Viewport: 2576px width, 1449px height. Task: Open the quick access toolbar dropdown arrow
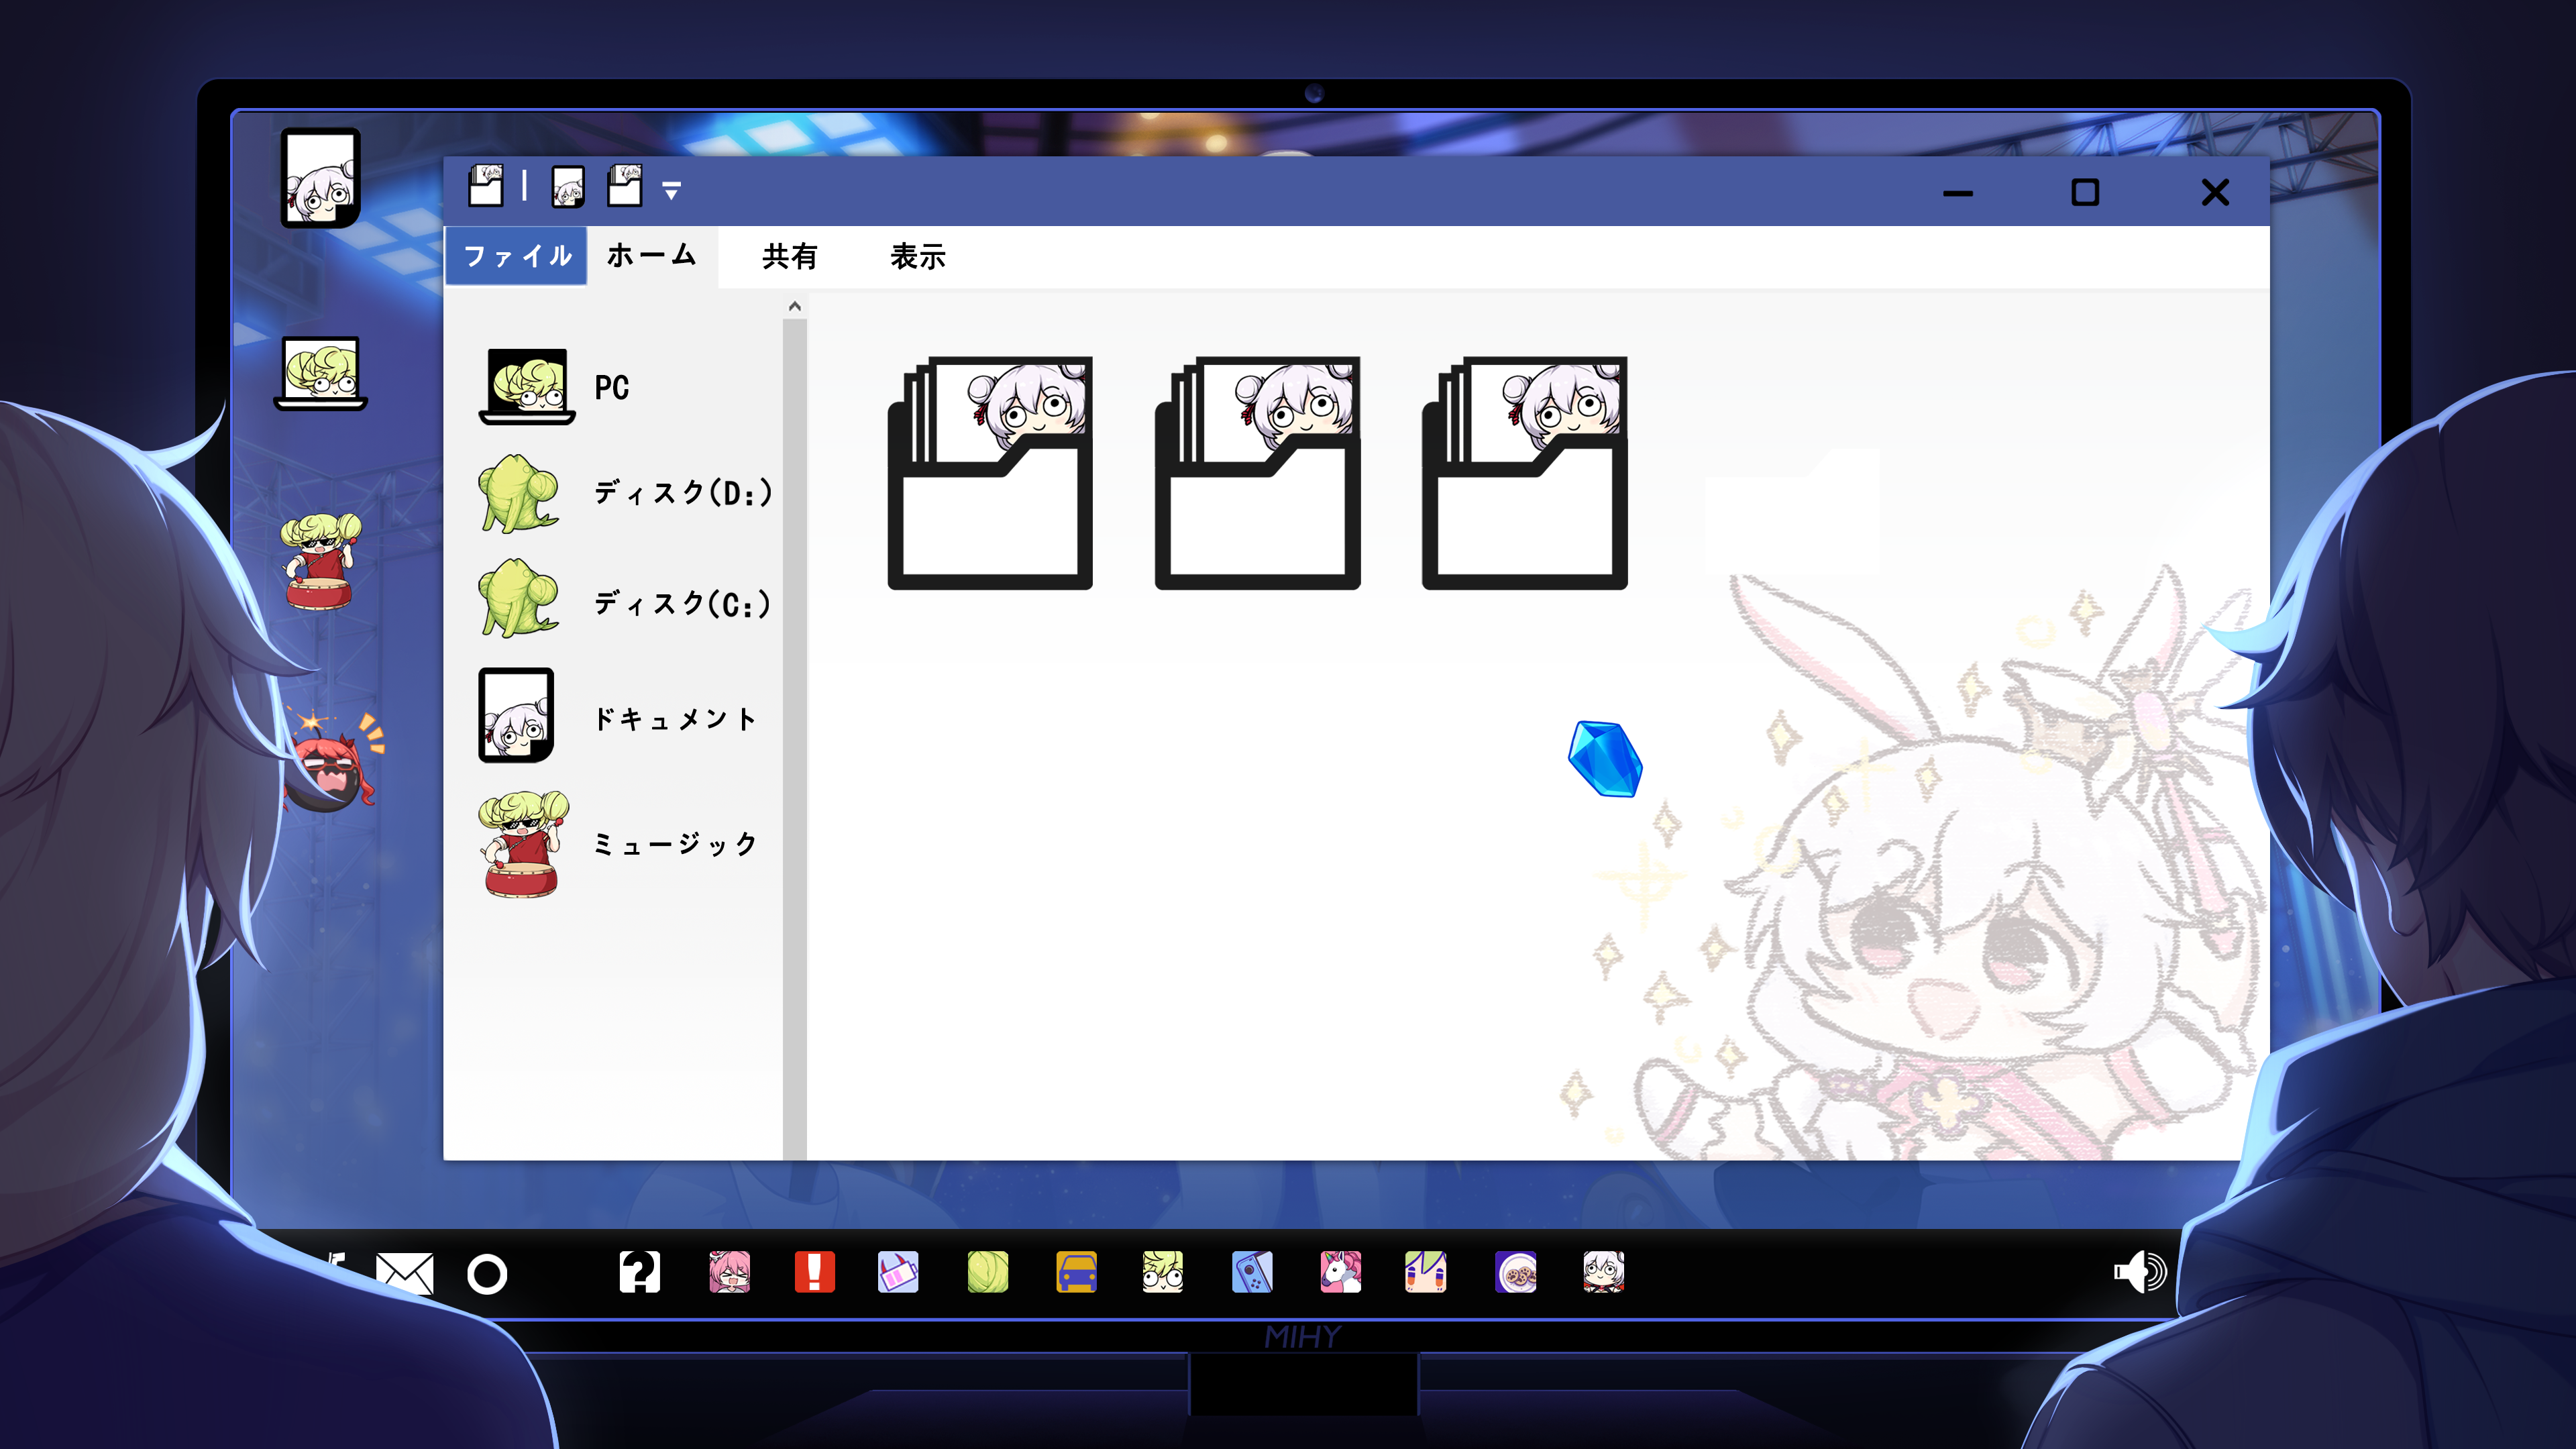672,190
